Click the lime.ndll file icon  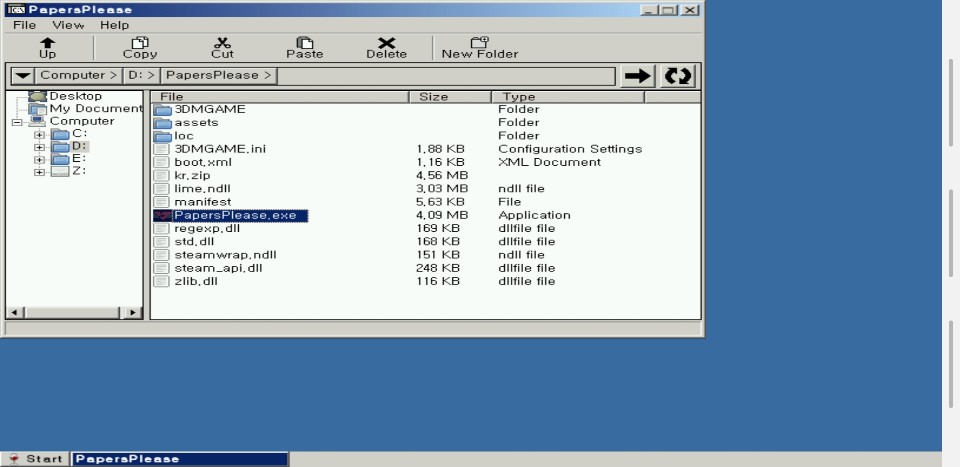coord(161,189)
